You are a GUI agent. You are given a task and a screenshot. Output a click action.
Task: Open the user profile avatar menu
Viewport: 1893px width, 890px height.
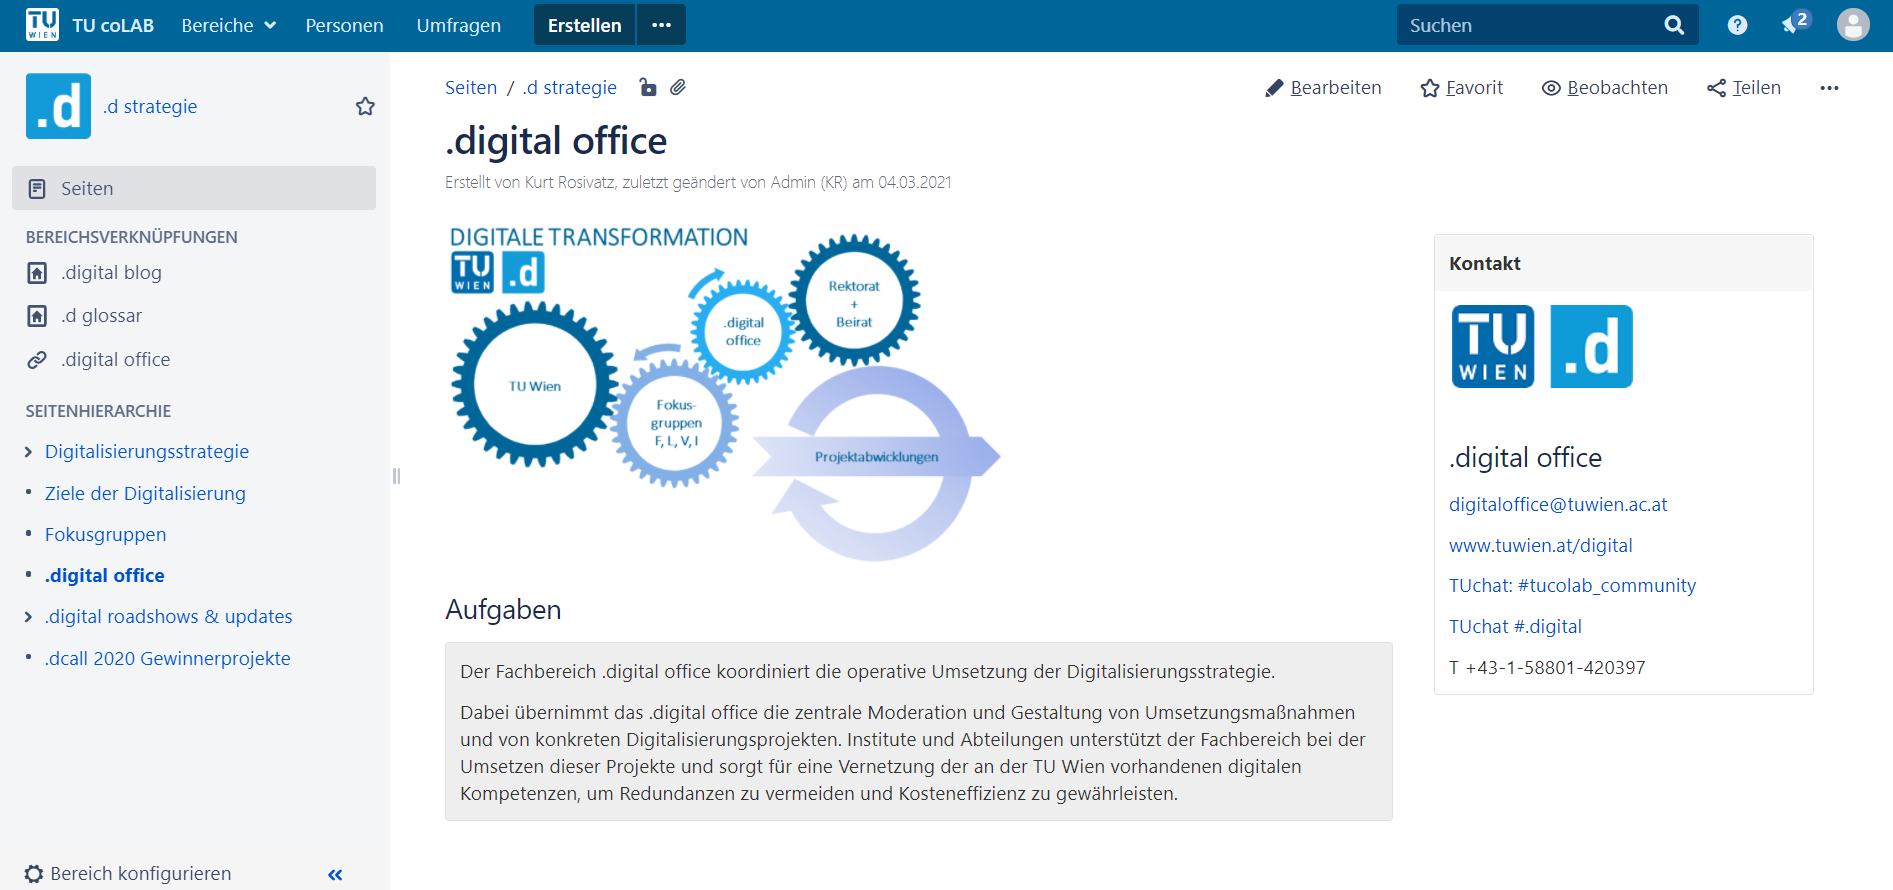click(x=1853, y=25)
